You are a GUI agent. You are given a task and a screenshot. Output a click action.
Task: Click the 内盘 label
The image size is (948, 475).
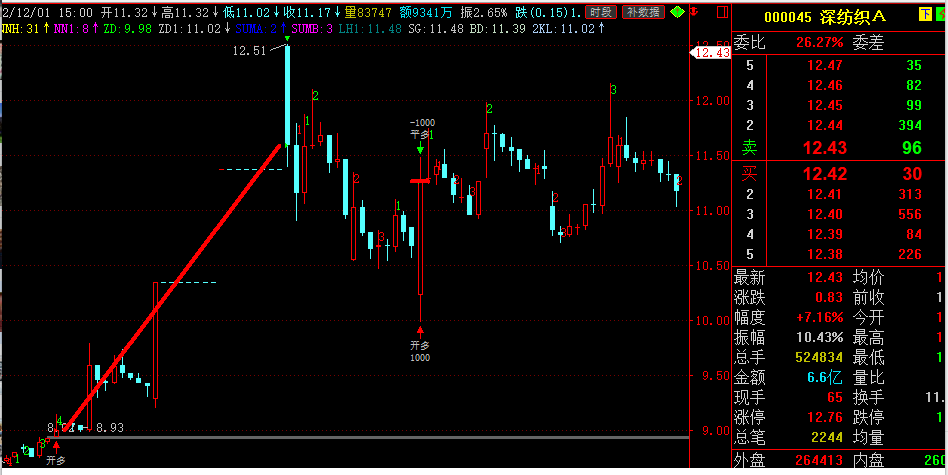pyautogui.click(x=868, y=460)
